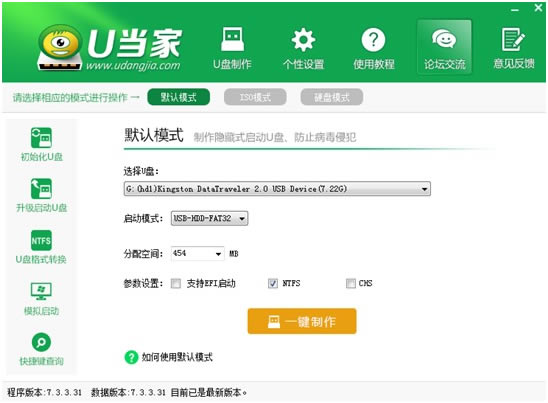
Task: Close the U当家 window
Action: pos(538,8)
